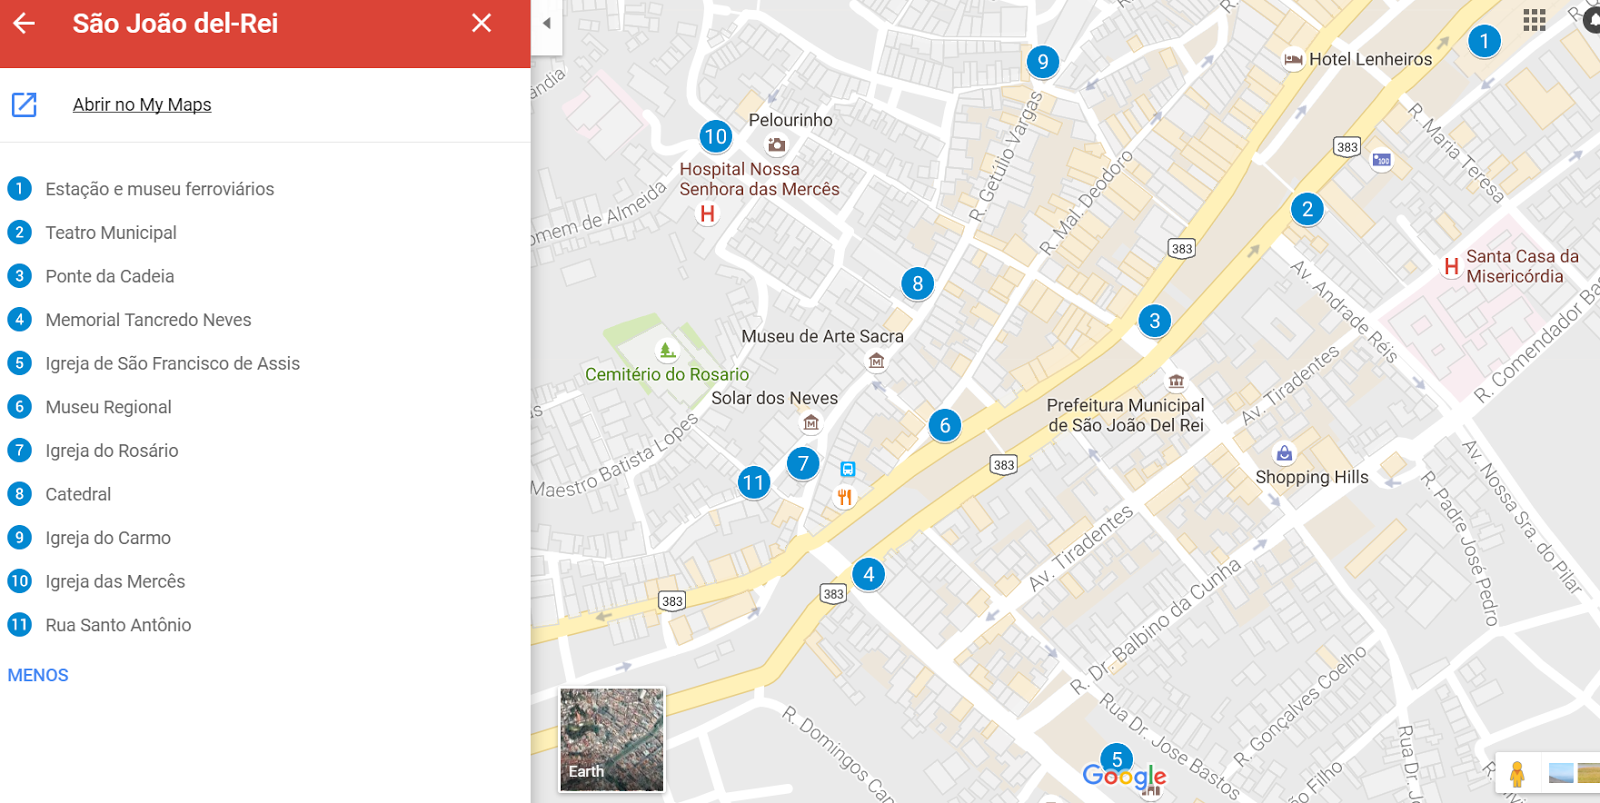Click the Museu de Arte Sacra museum icon

877,361
